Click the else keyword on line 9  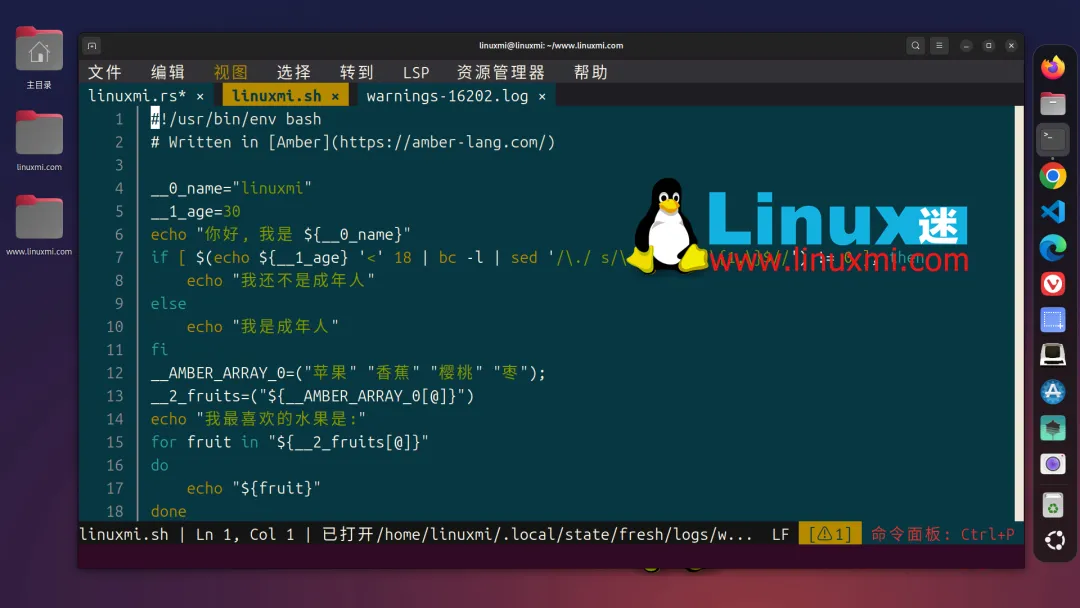tap(169, 304)
